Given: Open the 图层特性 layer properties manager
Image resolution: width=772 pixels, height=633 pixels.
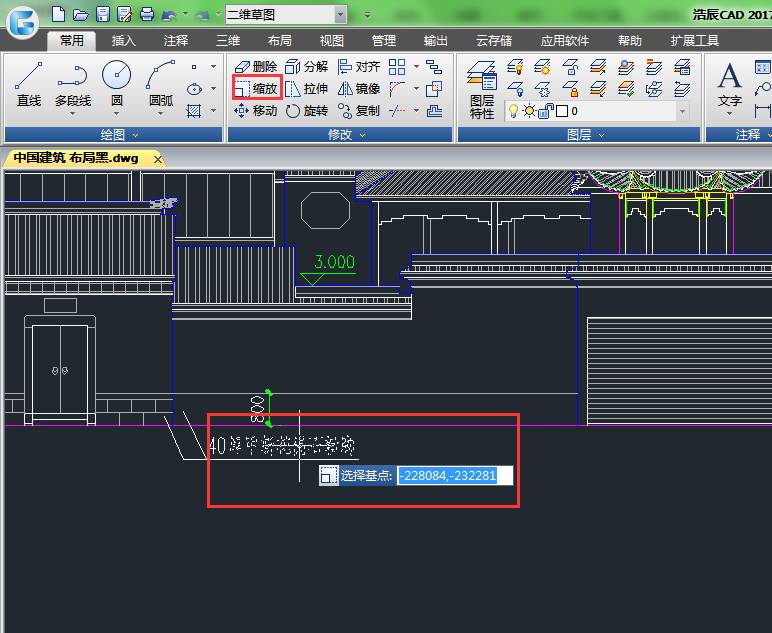Looking at the screenshot, I should 482,88.
